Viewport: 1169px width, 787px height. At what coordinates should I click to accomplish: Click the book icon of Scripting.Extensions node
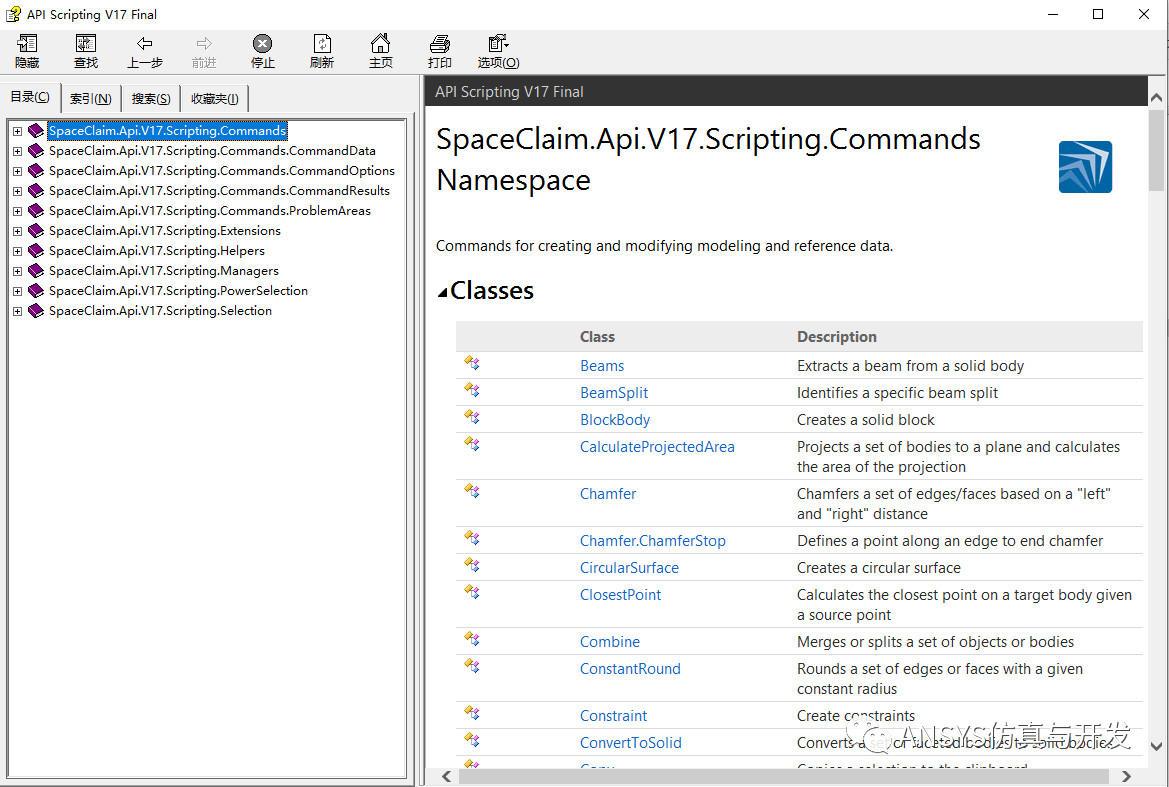coord(36,231)
